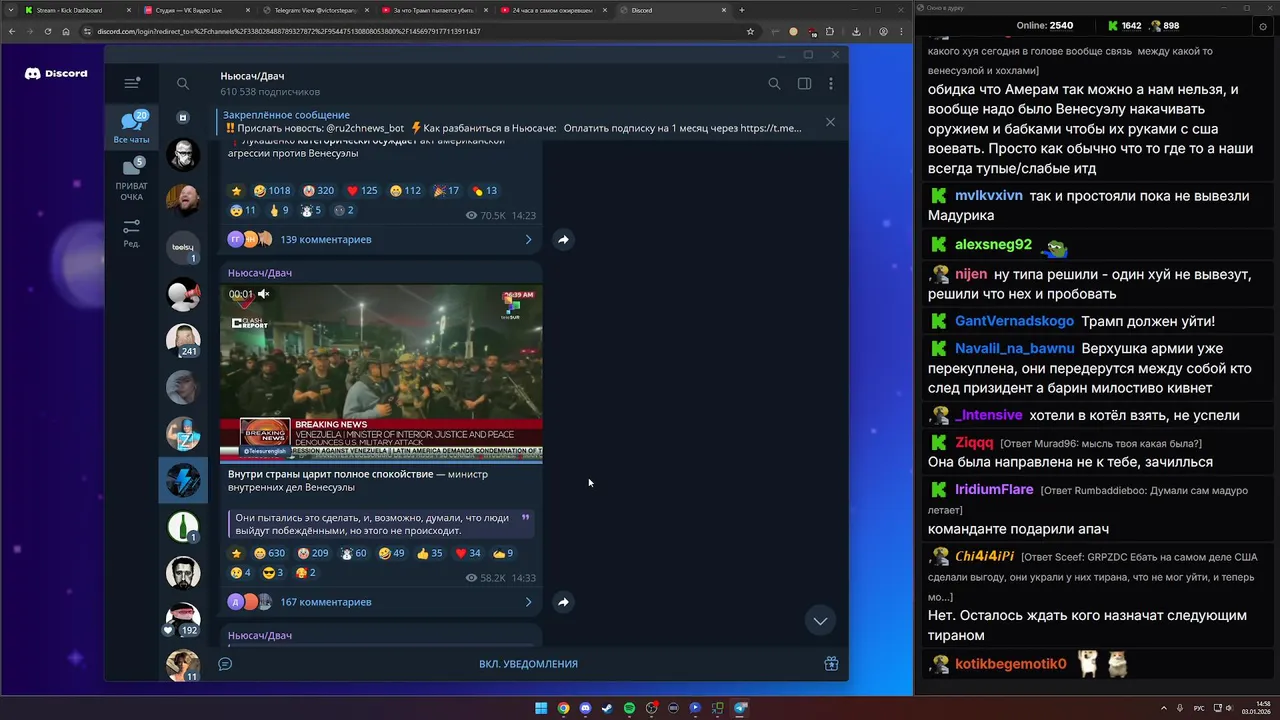This screenshot has width=1280, height=720.
Task: Open the green bottle avatar chat
Action: click(183, 526)
